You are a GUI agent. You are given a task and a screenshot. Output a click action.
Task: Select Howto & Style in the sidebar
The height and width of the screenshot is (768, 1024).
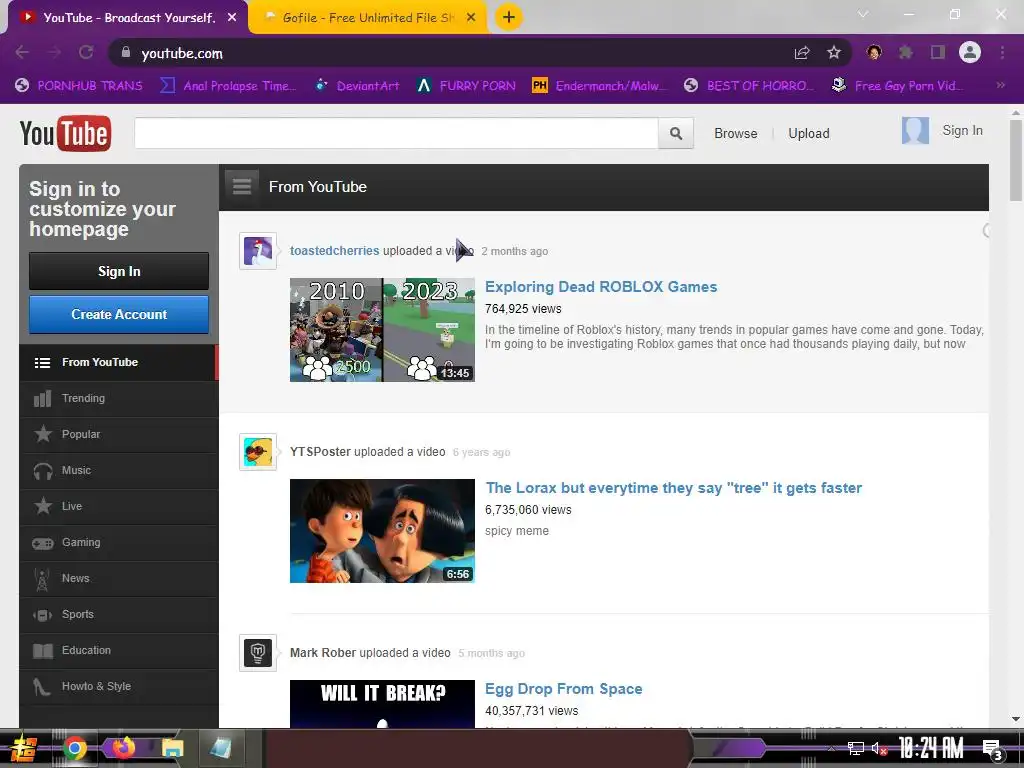[119, 686]
